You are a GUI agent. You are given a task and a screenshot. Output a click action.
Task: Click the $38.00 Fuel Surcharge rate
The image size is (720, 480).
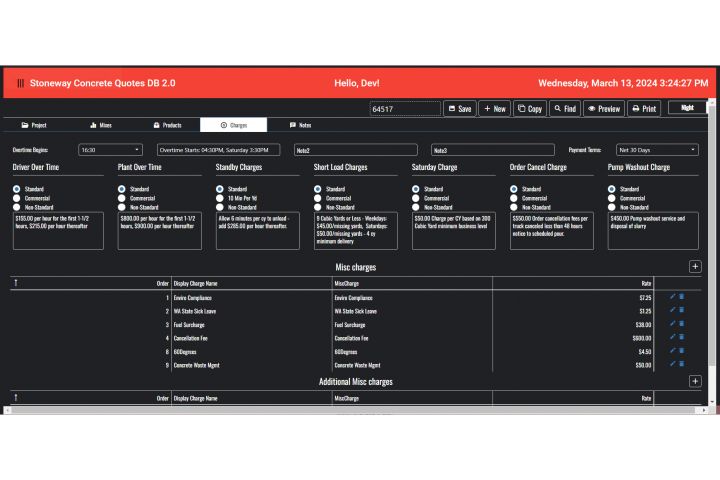pyautogui.click(x=643, y=324)
